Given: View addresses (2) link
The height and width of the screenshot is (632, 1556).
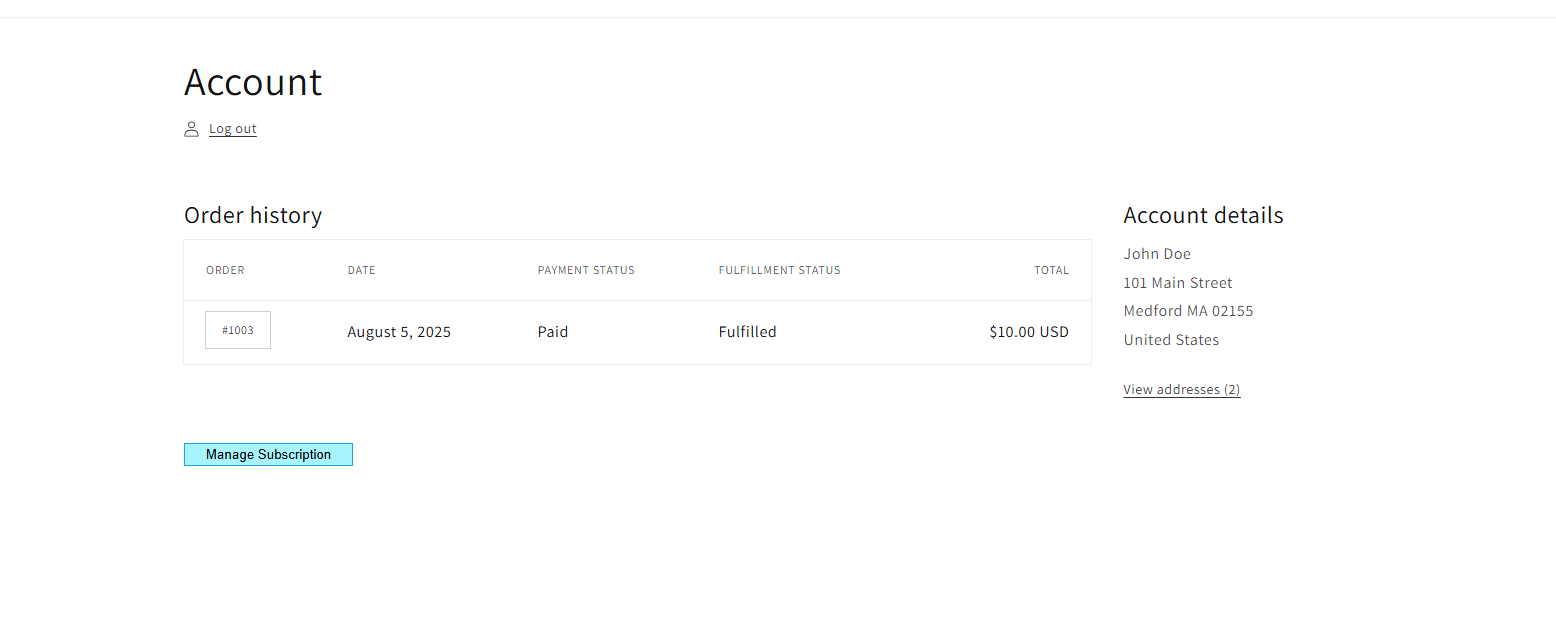Looking at the screenshot, I should click(x=1181, y=390).
